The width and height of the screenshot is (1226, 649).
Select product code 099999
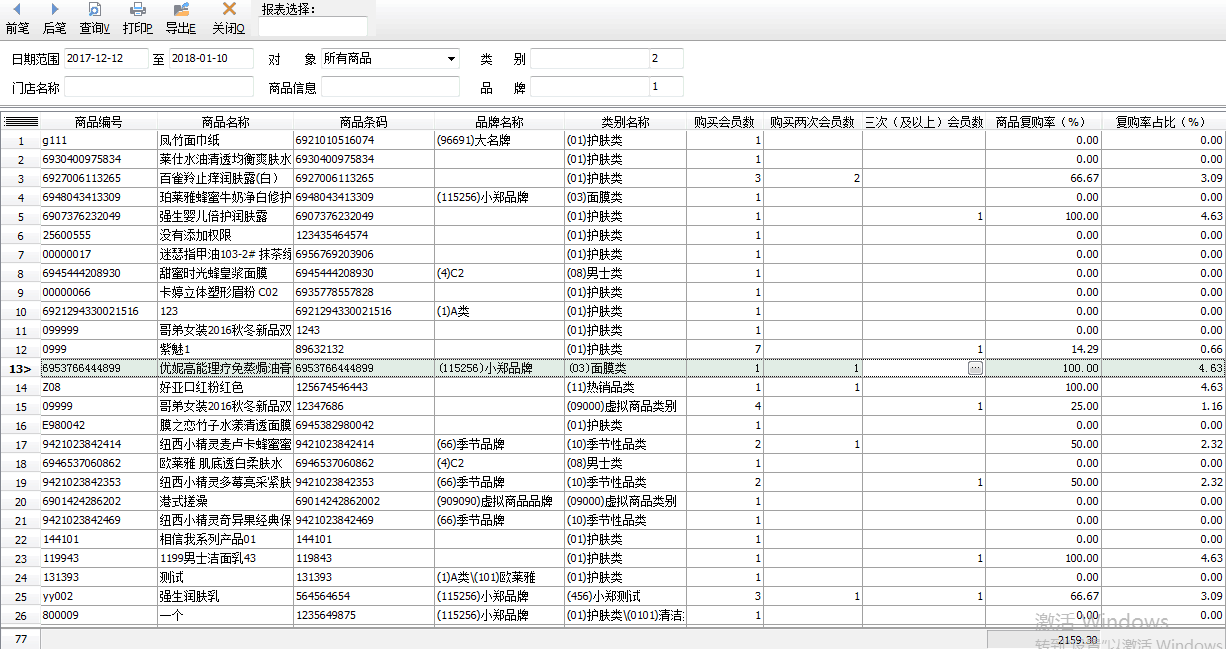tap(98, 330)
